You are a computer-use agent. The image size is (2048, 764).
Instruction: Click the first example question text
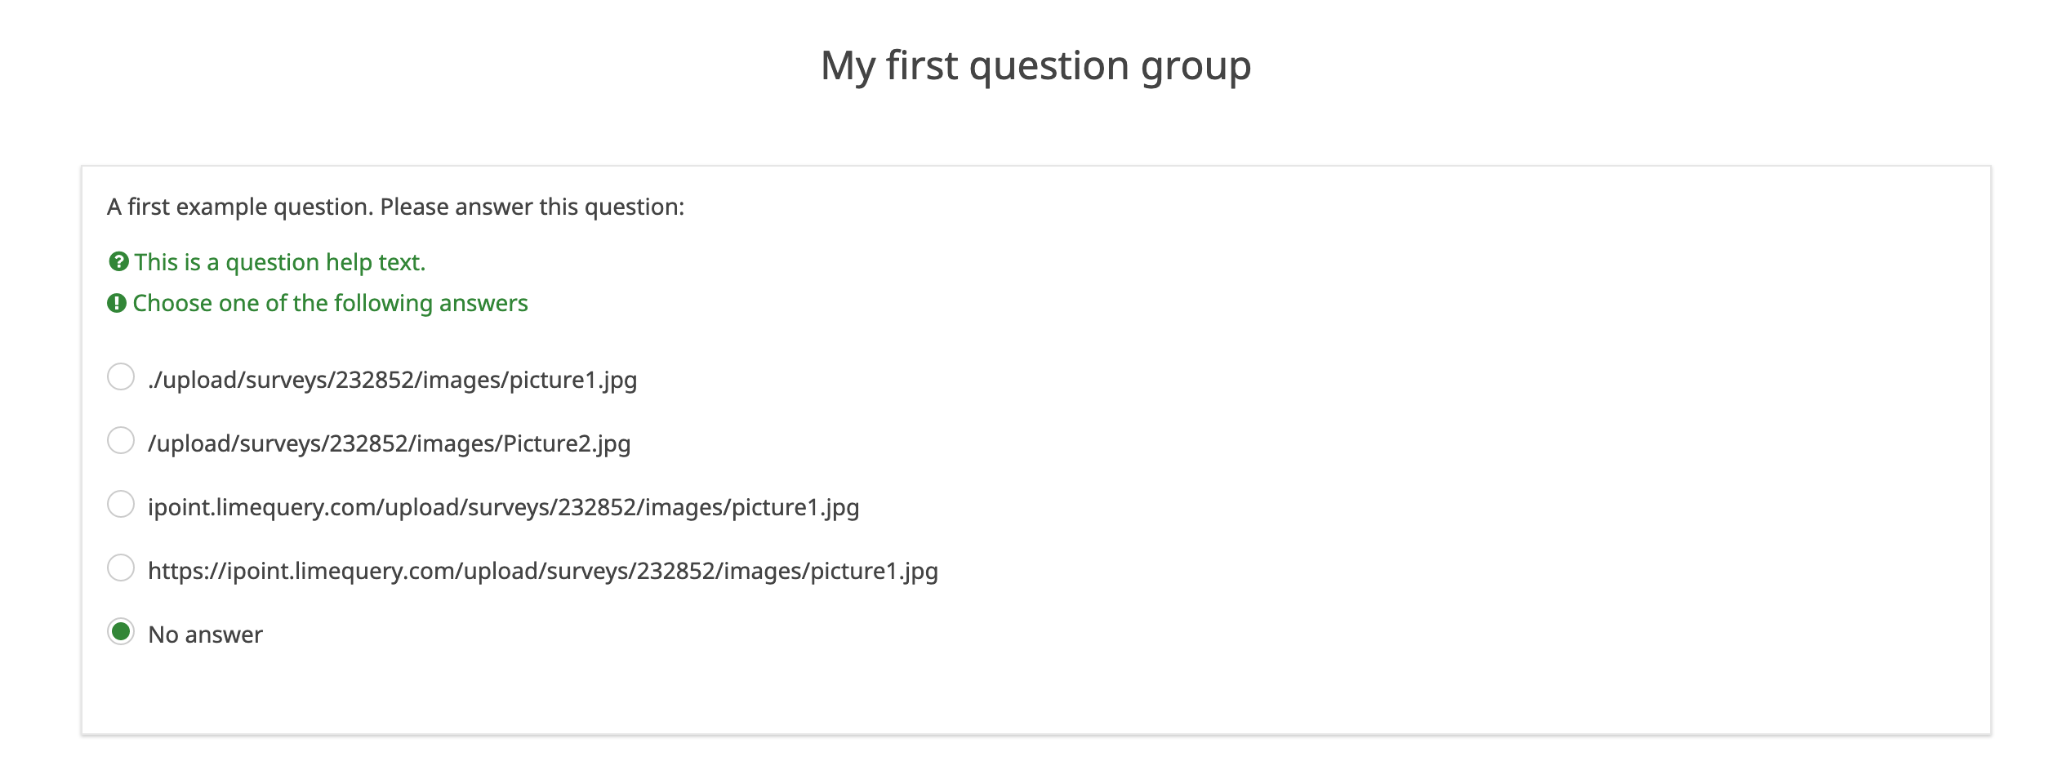(395, 207)
